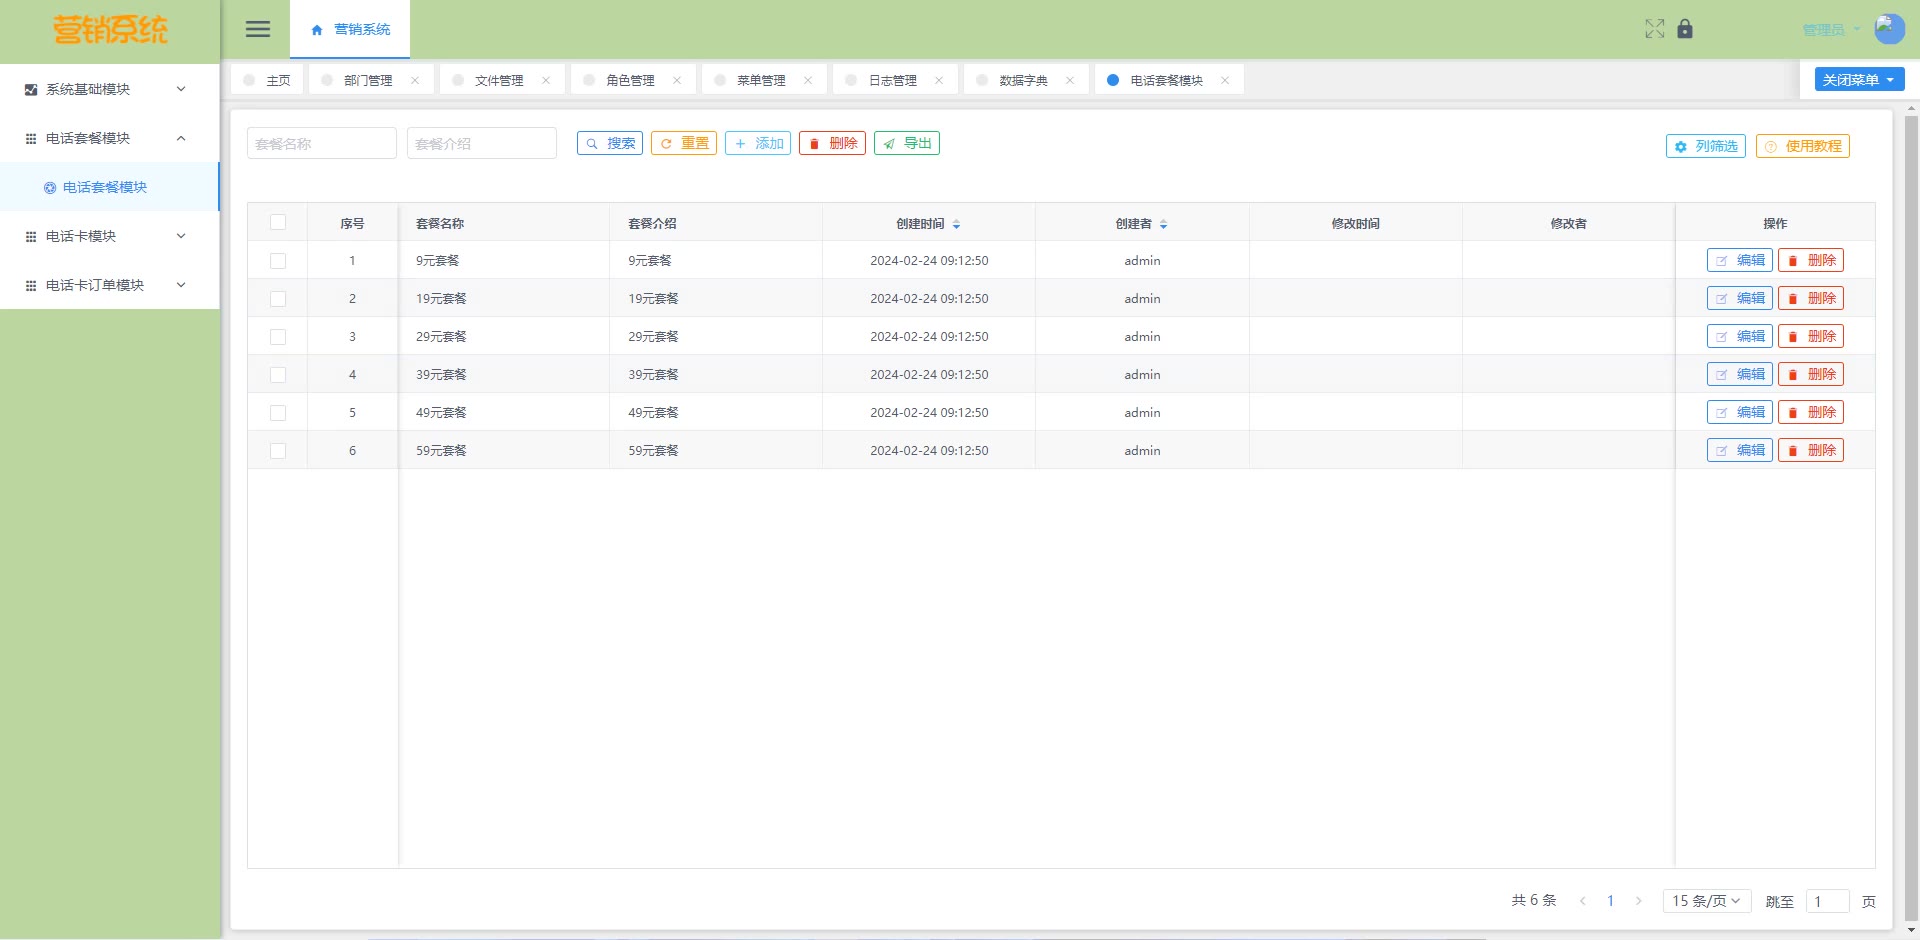This screenshot has height=940, width=1920.
Task: Focus the 套餐名称 search input field
Action: pyautogui.click(x=321, y=143)
